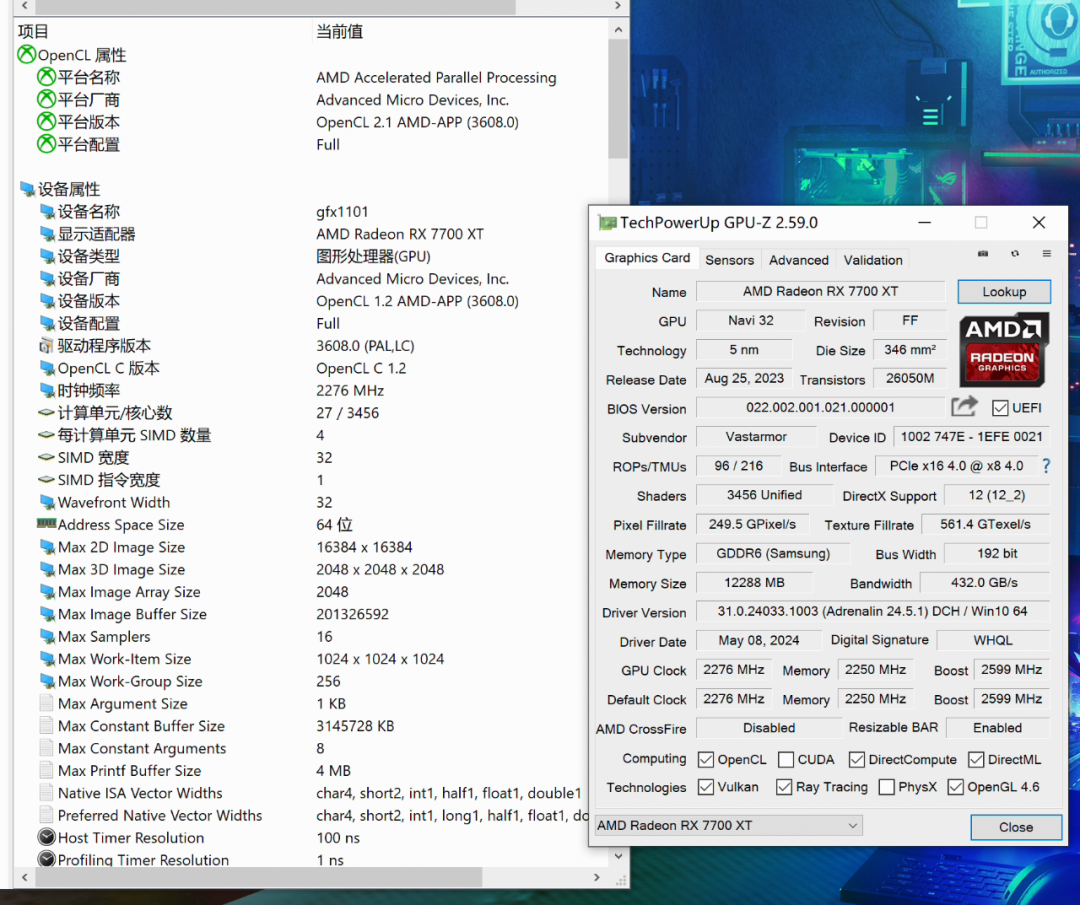
Task: Select the Native ISA Vector Widths row
Action: (302, 793)
